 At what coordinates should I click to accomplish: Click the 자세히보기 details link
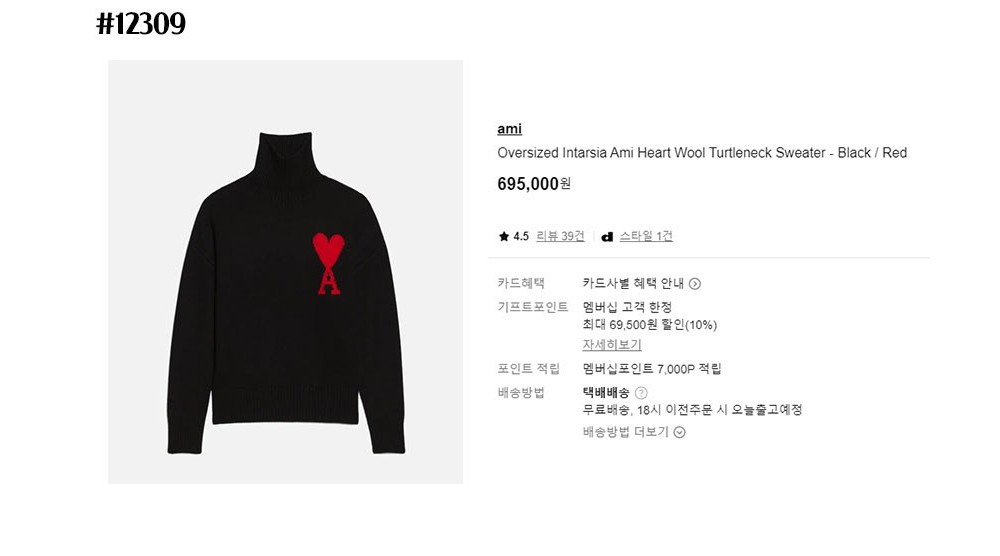[612, 344]
